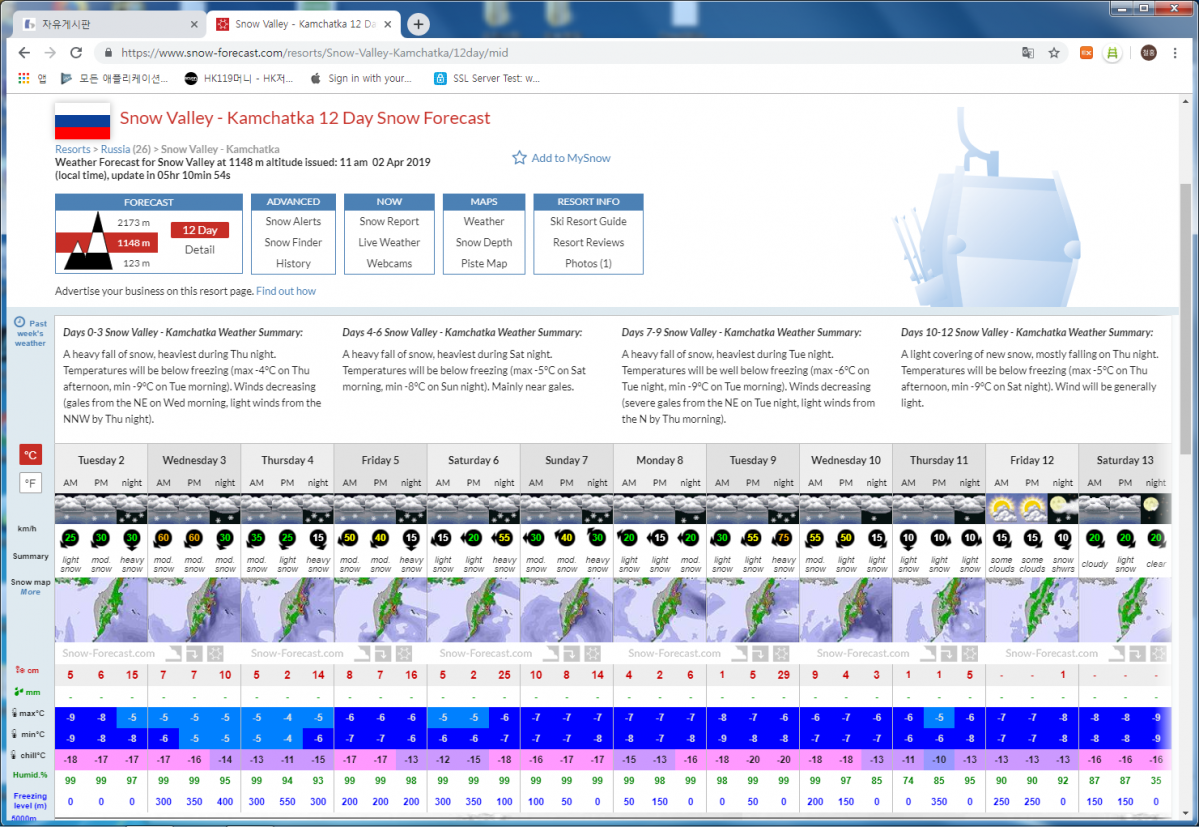The image size is (1199, 827).
Task: Open Live Weather in the Now menu
Action: click(x=389, y=242)
